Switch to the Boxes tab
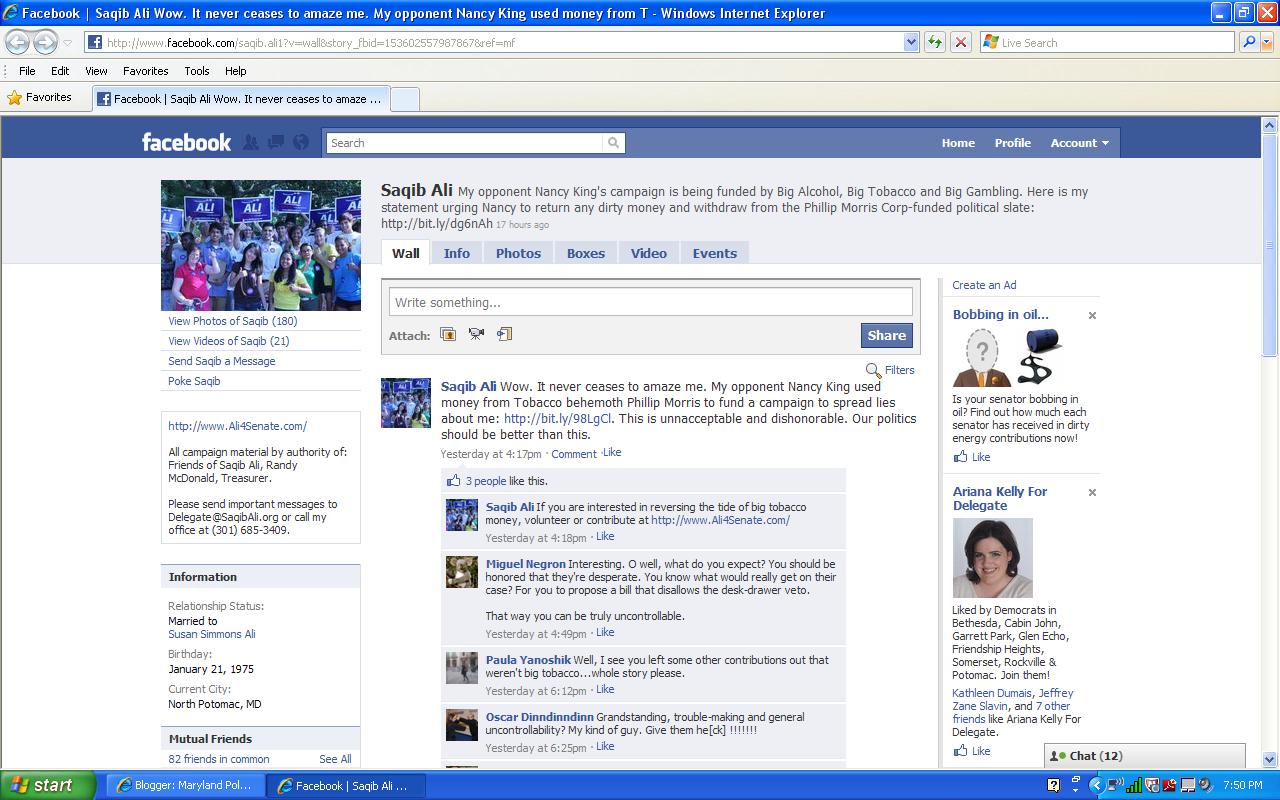Viewport: 1280px width, 800px height. (586, 253)
